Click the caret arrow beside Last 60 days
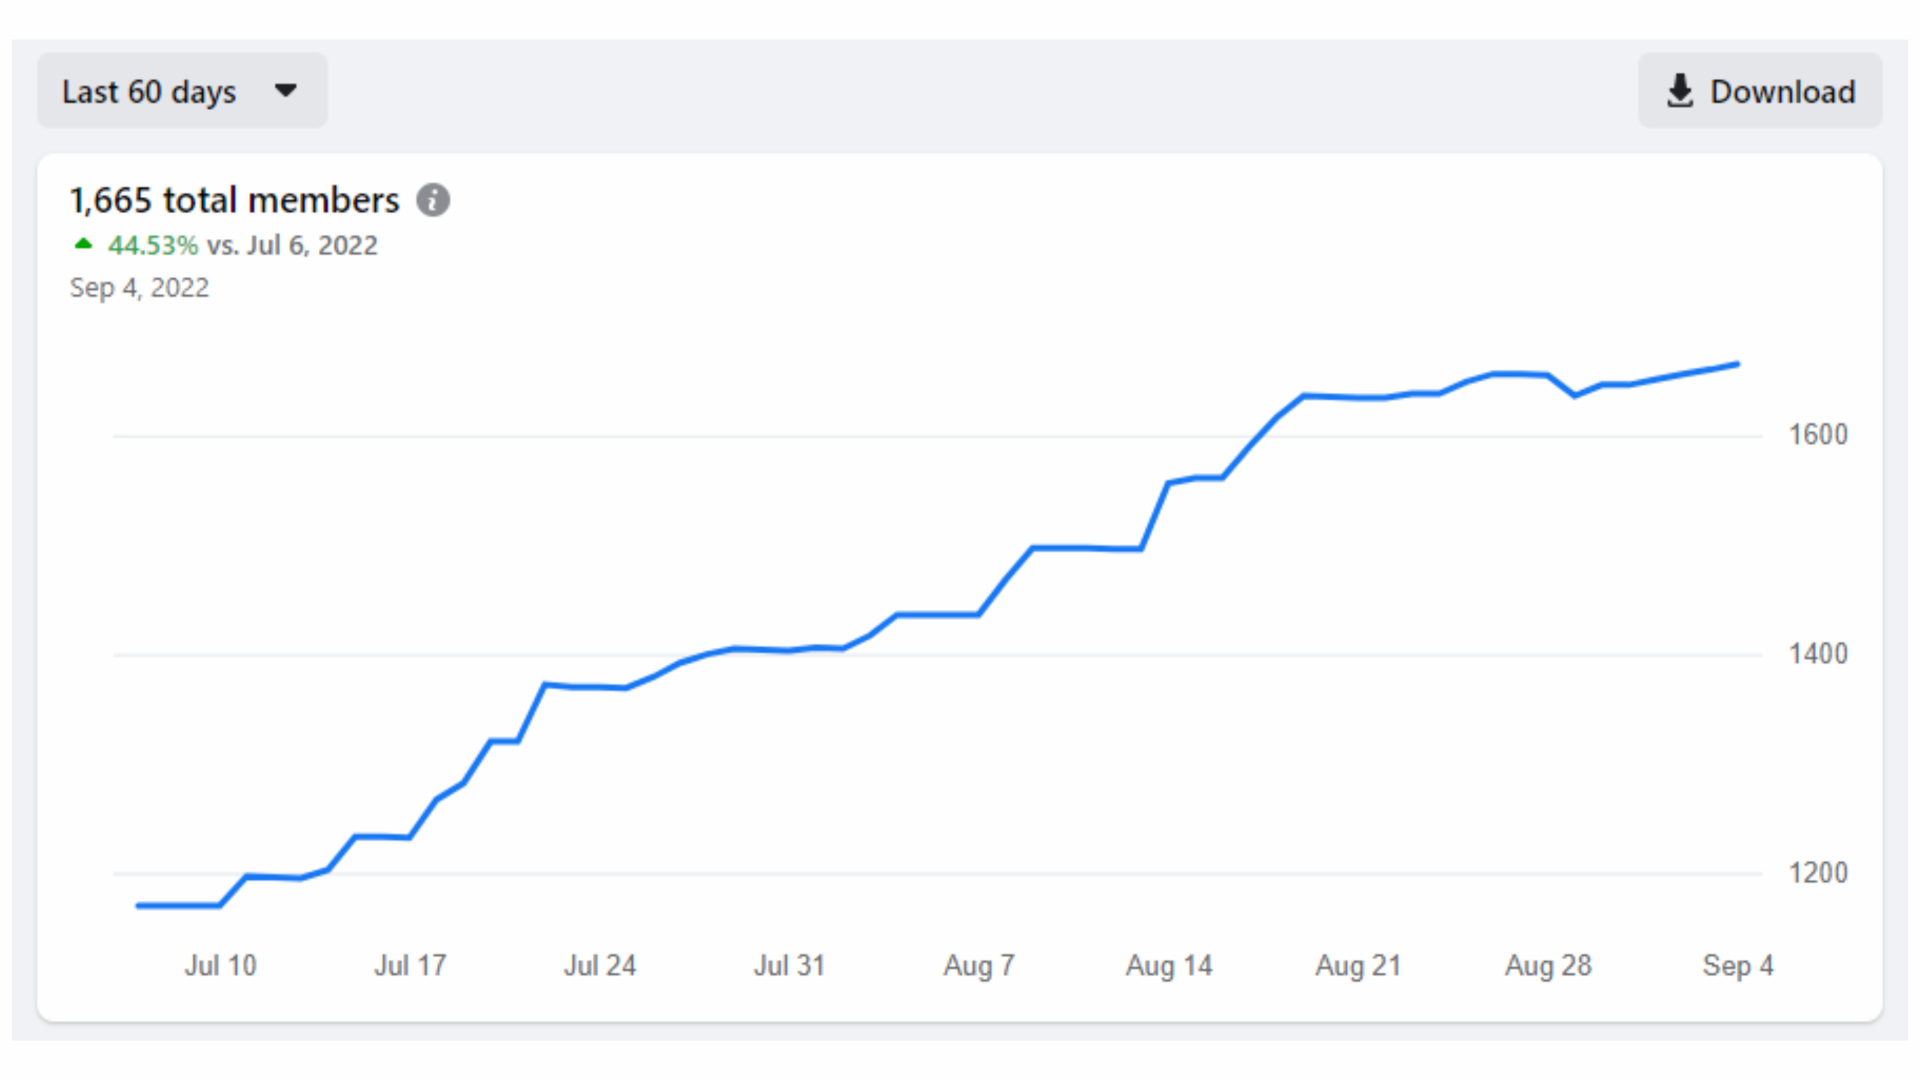This screenshot has width=1920, height=1080. 286,91
